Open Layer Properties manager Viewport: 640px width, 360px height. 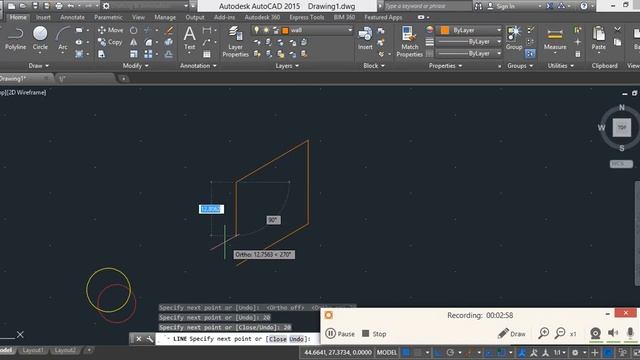[x=235, y=41]
